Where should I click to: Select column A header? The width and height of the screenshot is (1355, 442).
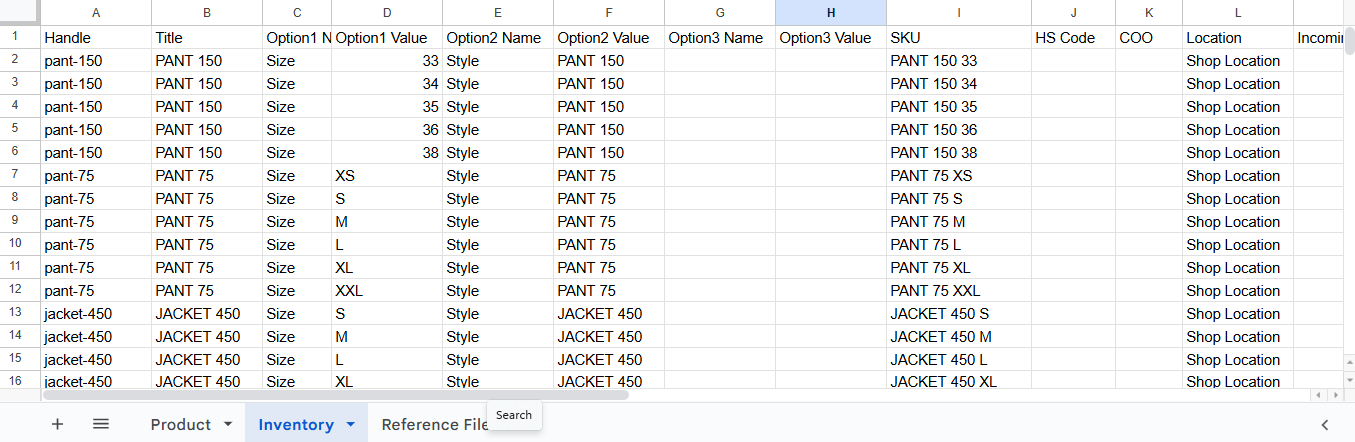(96, 13)
